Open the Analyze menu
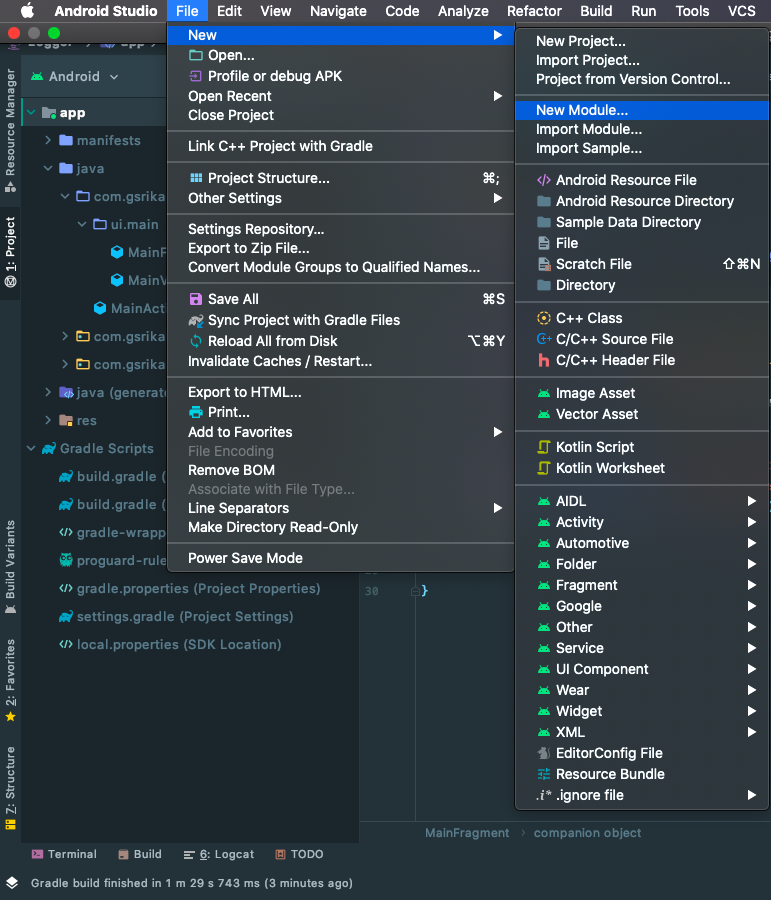 [463, 11]
